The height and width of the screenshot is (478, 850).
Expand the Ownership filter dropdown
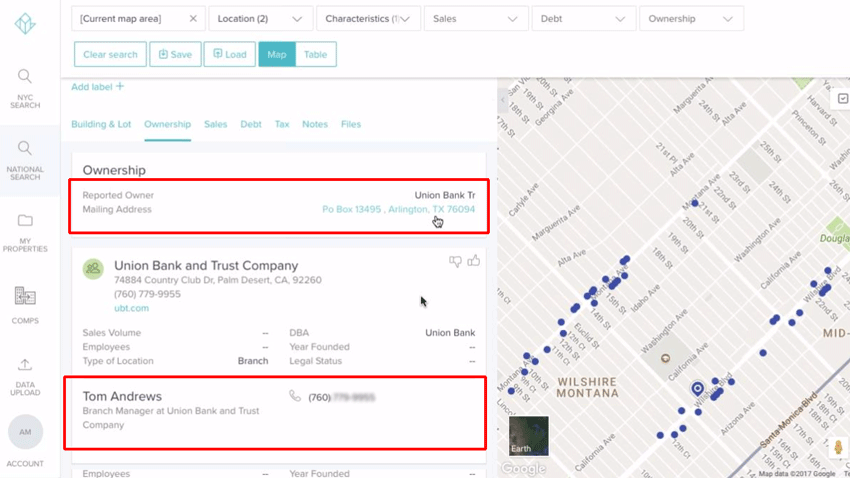pyautogui.click(x=691, y=18)
